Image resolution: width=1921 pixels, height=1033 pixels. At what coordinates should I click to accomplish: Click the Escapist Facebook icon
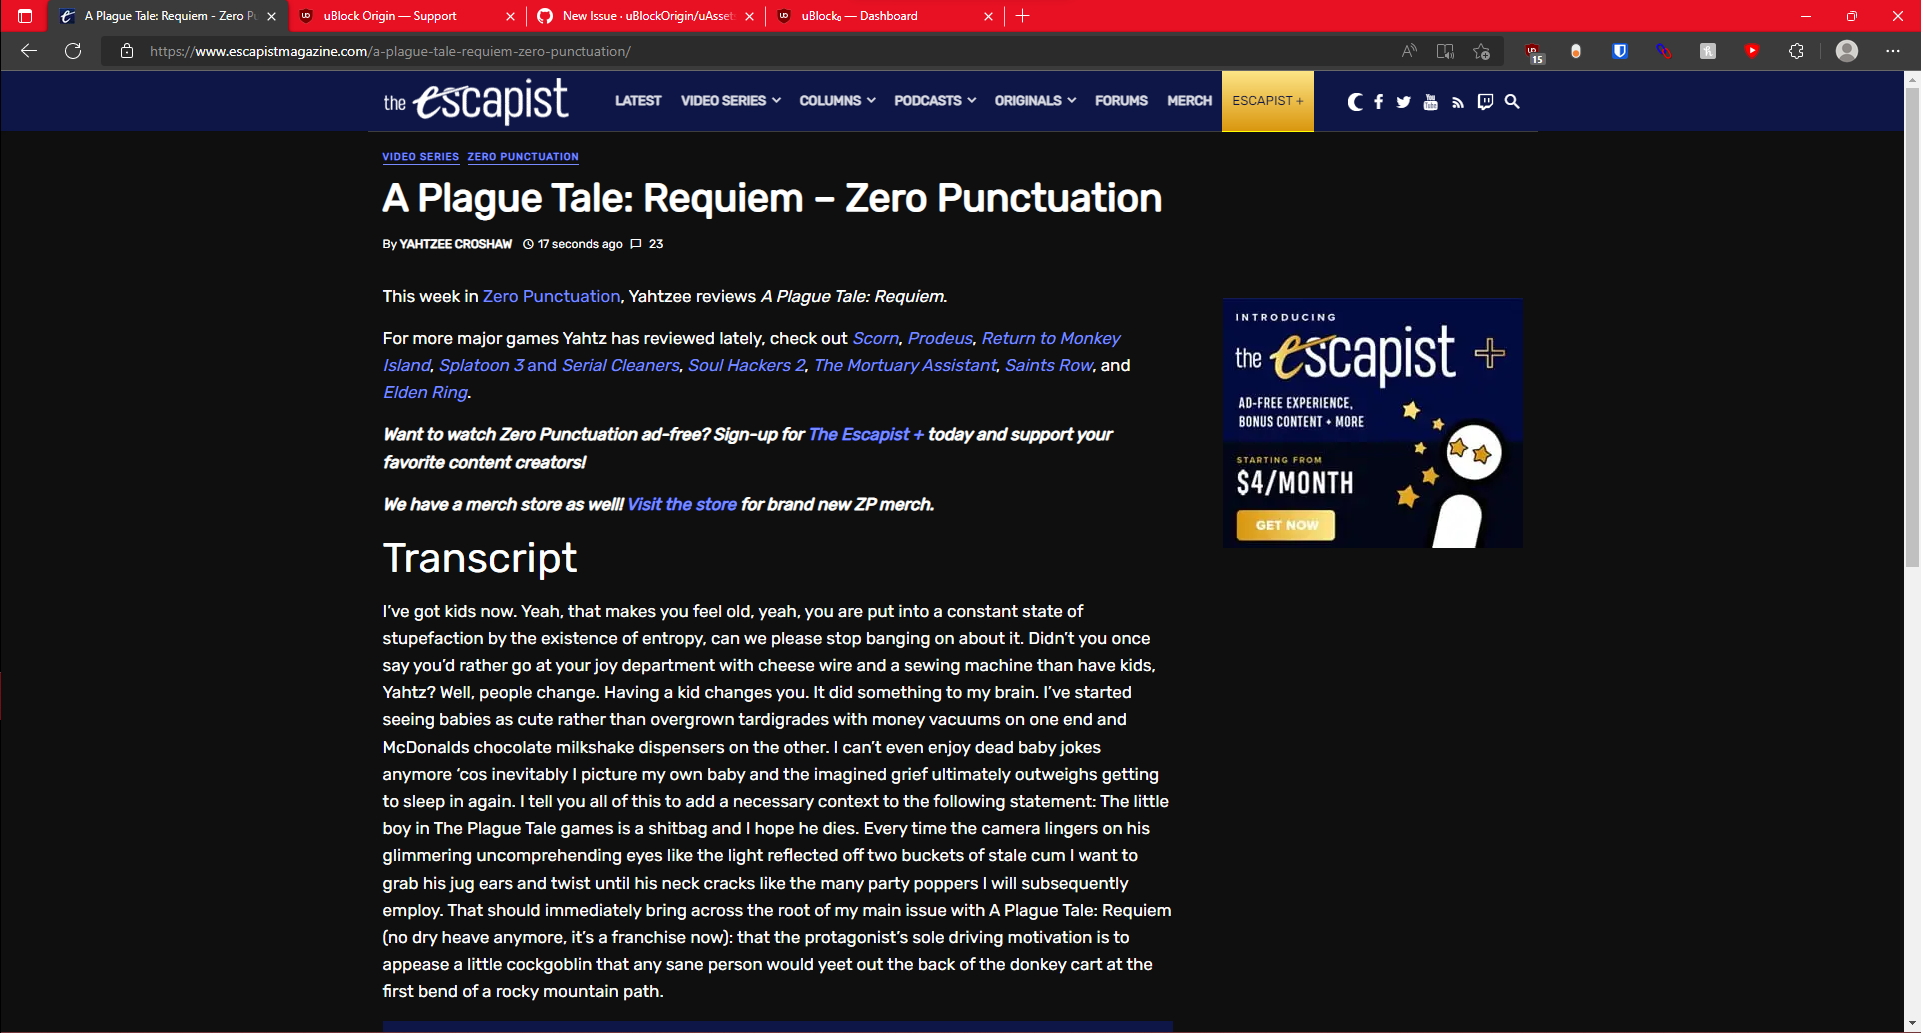point(1379,101)
